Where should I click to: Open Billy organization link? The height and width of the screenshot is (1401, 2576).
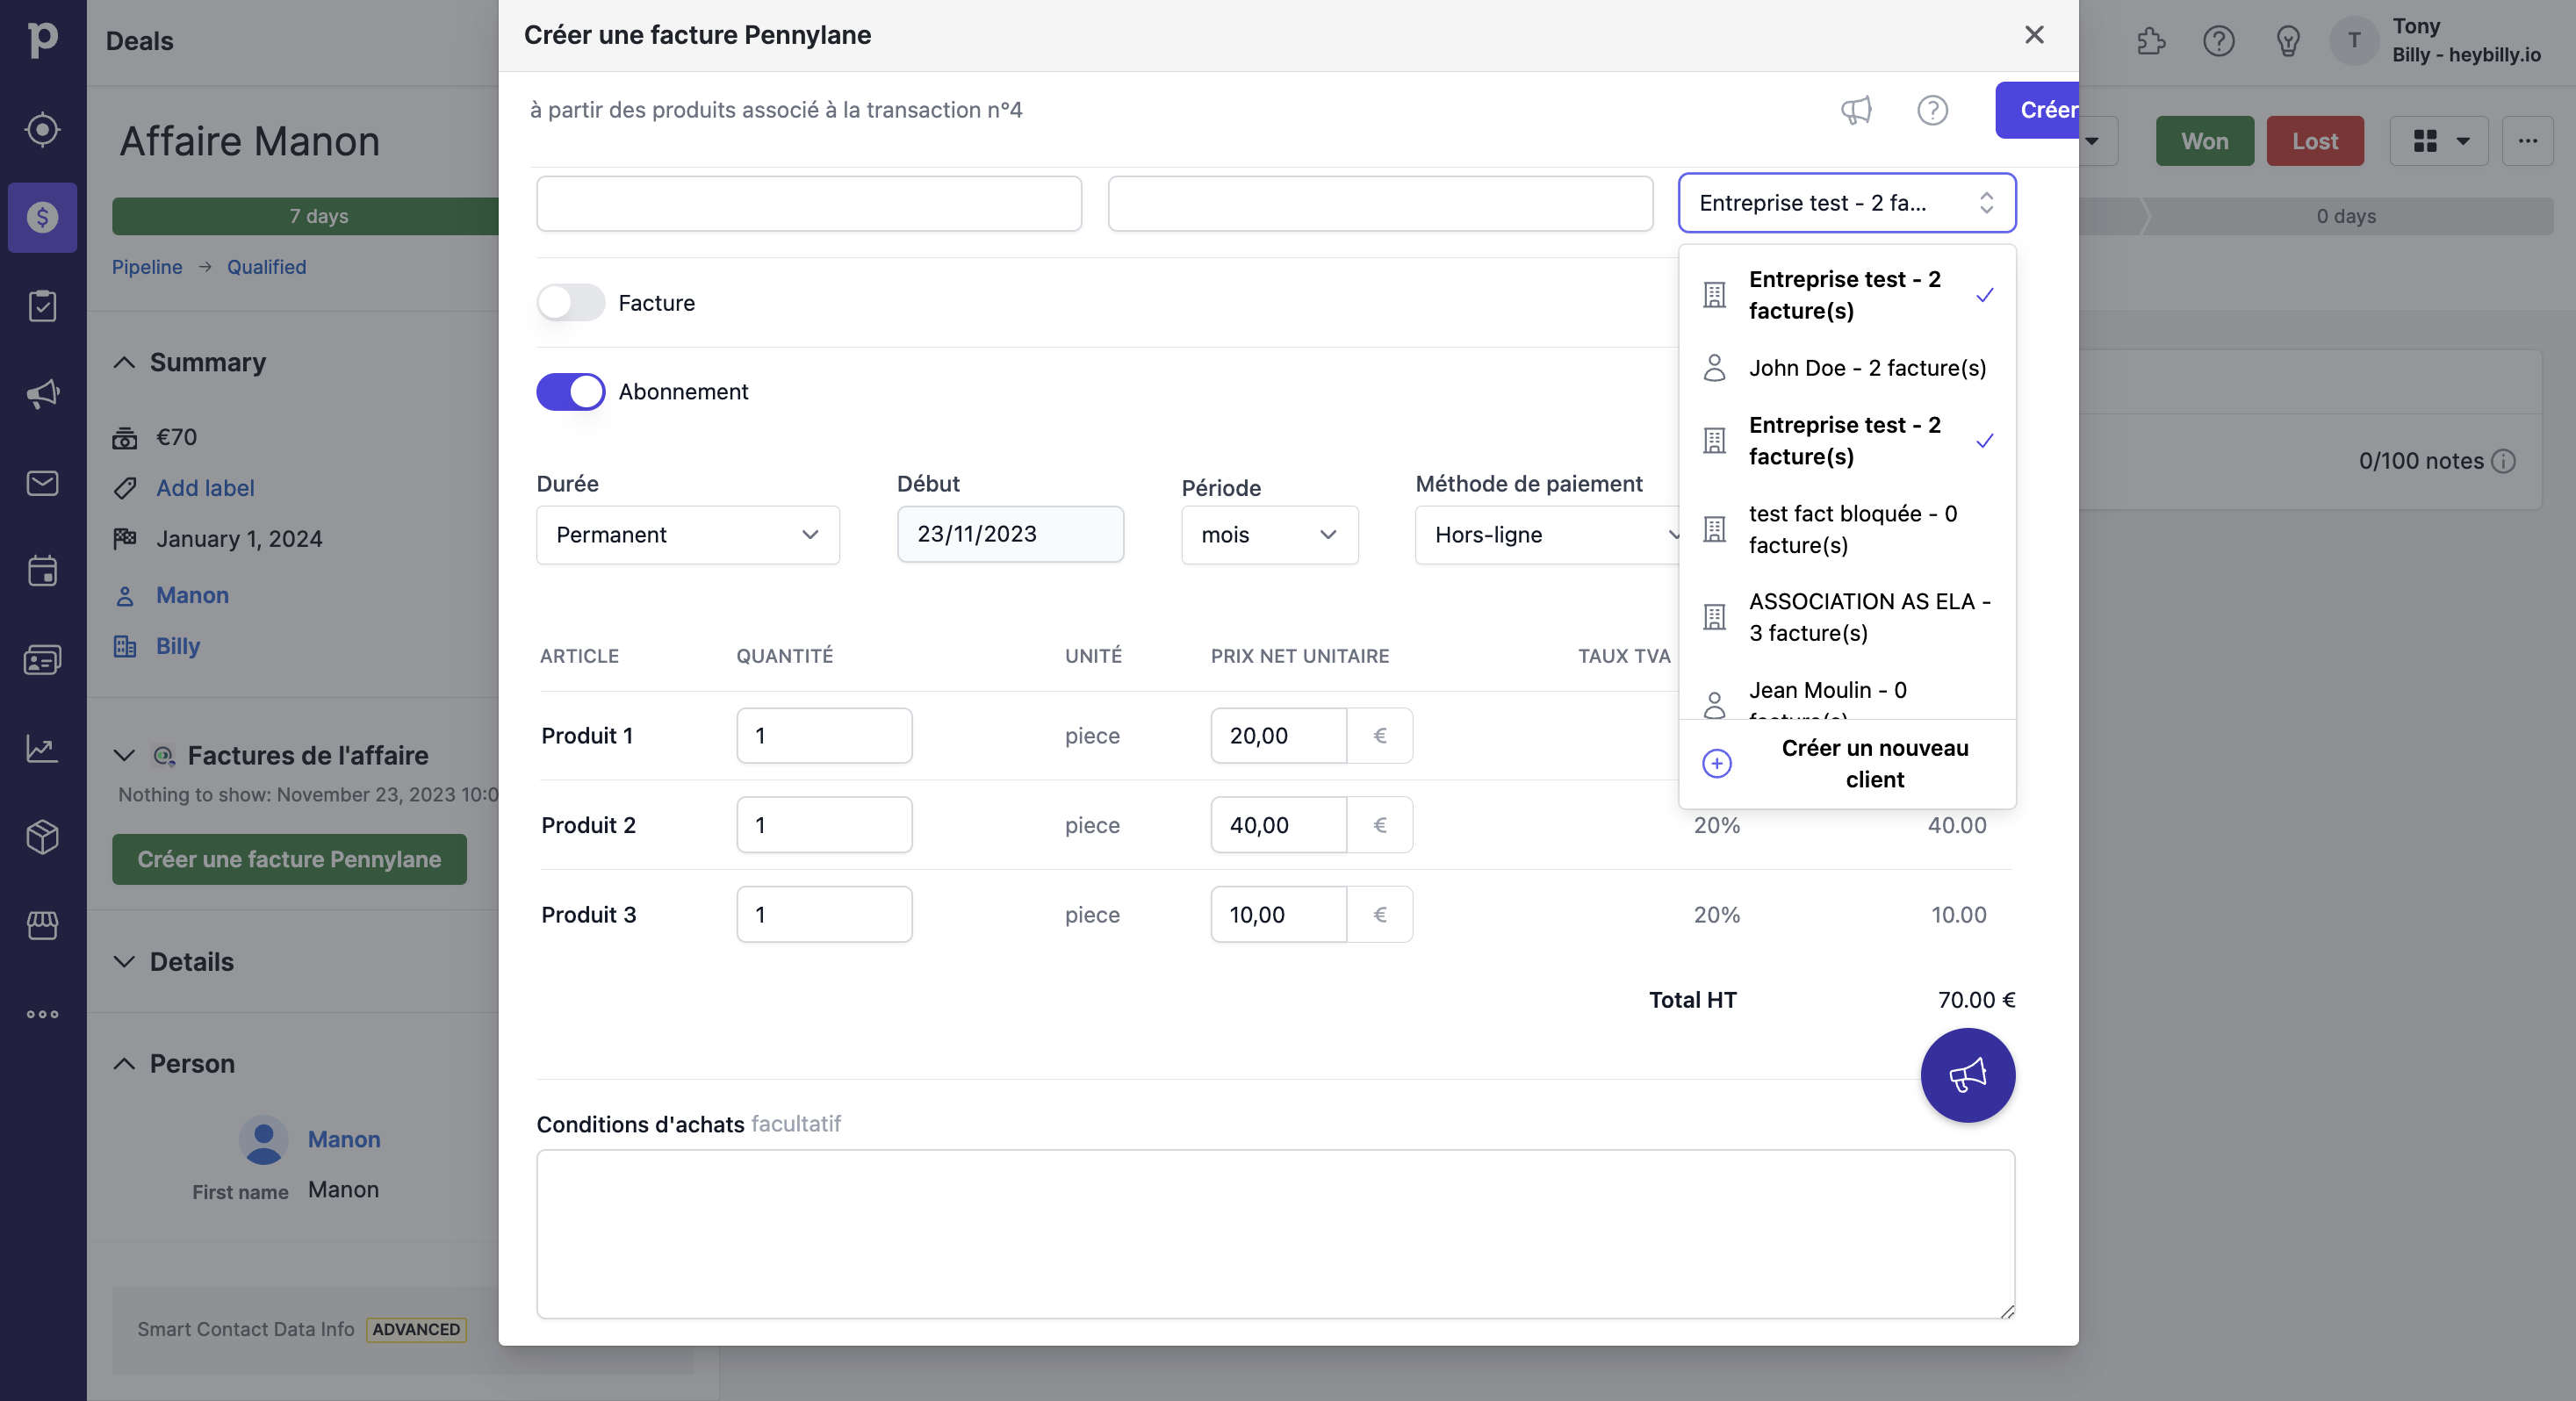(178, 646)
